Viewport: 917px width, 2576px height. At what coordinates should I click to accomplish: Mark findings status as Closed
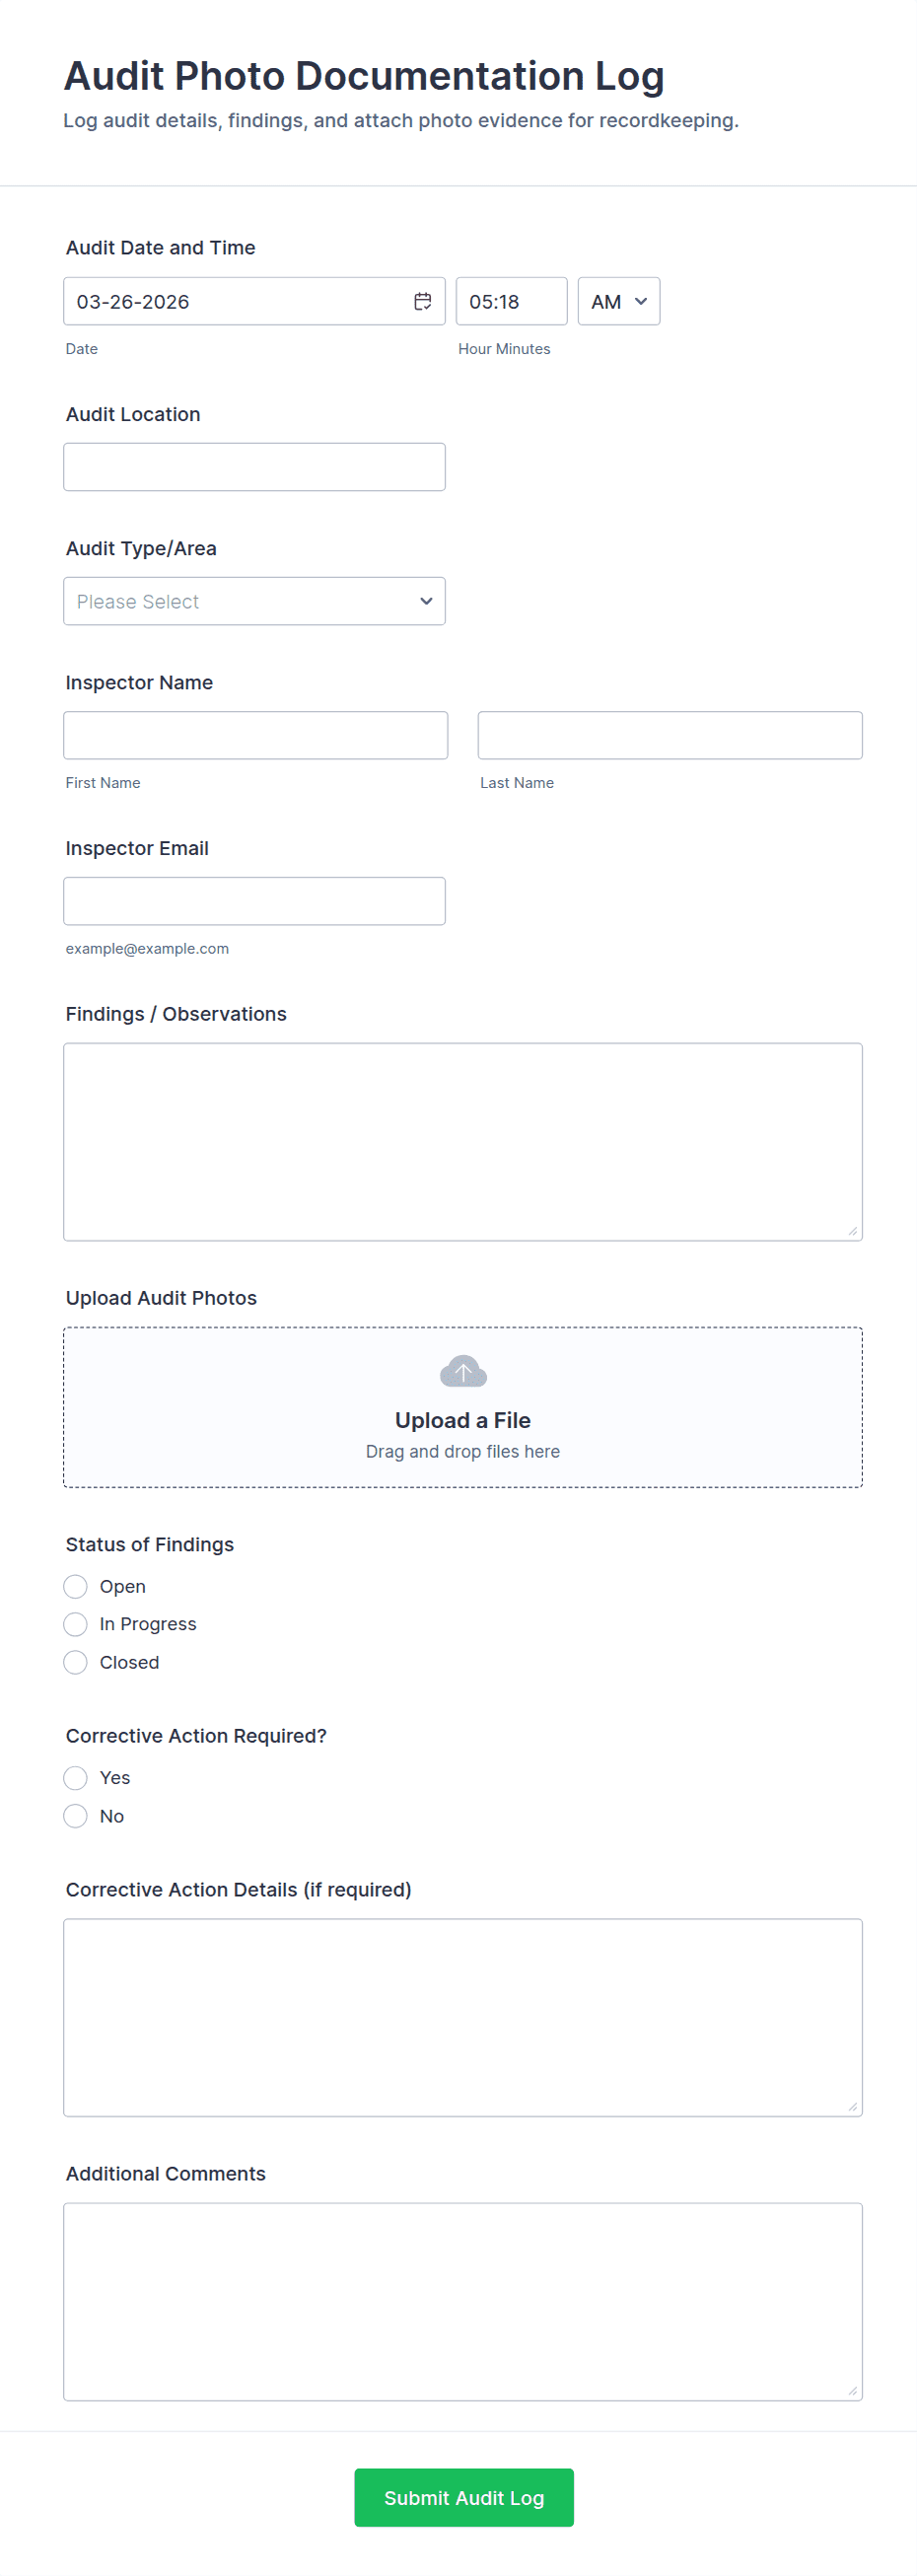(76, 1662)
